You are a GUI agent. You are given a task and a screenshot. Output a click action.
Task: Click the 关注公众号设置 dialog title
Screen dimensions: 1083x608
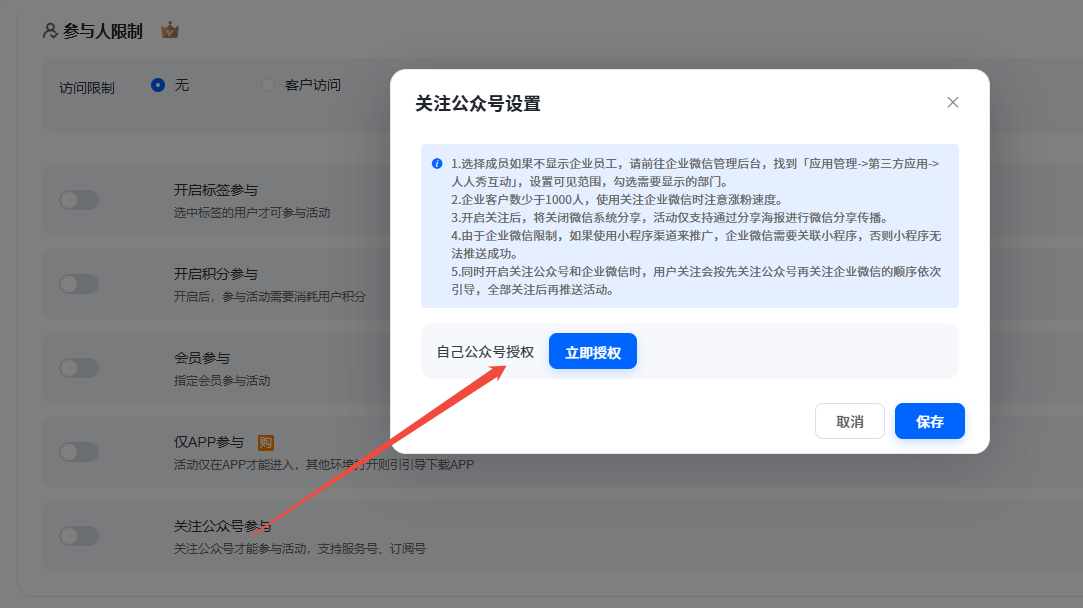[x=478, y=104]
